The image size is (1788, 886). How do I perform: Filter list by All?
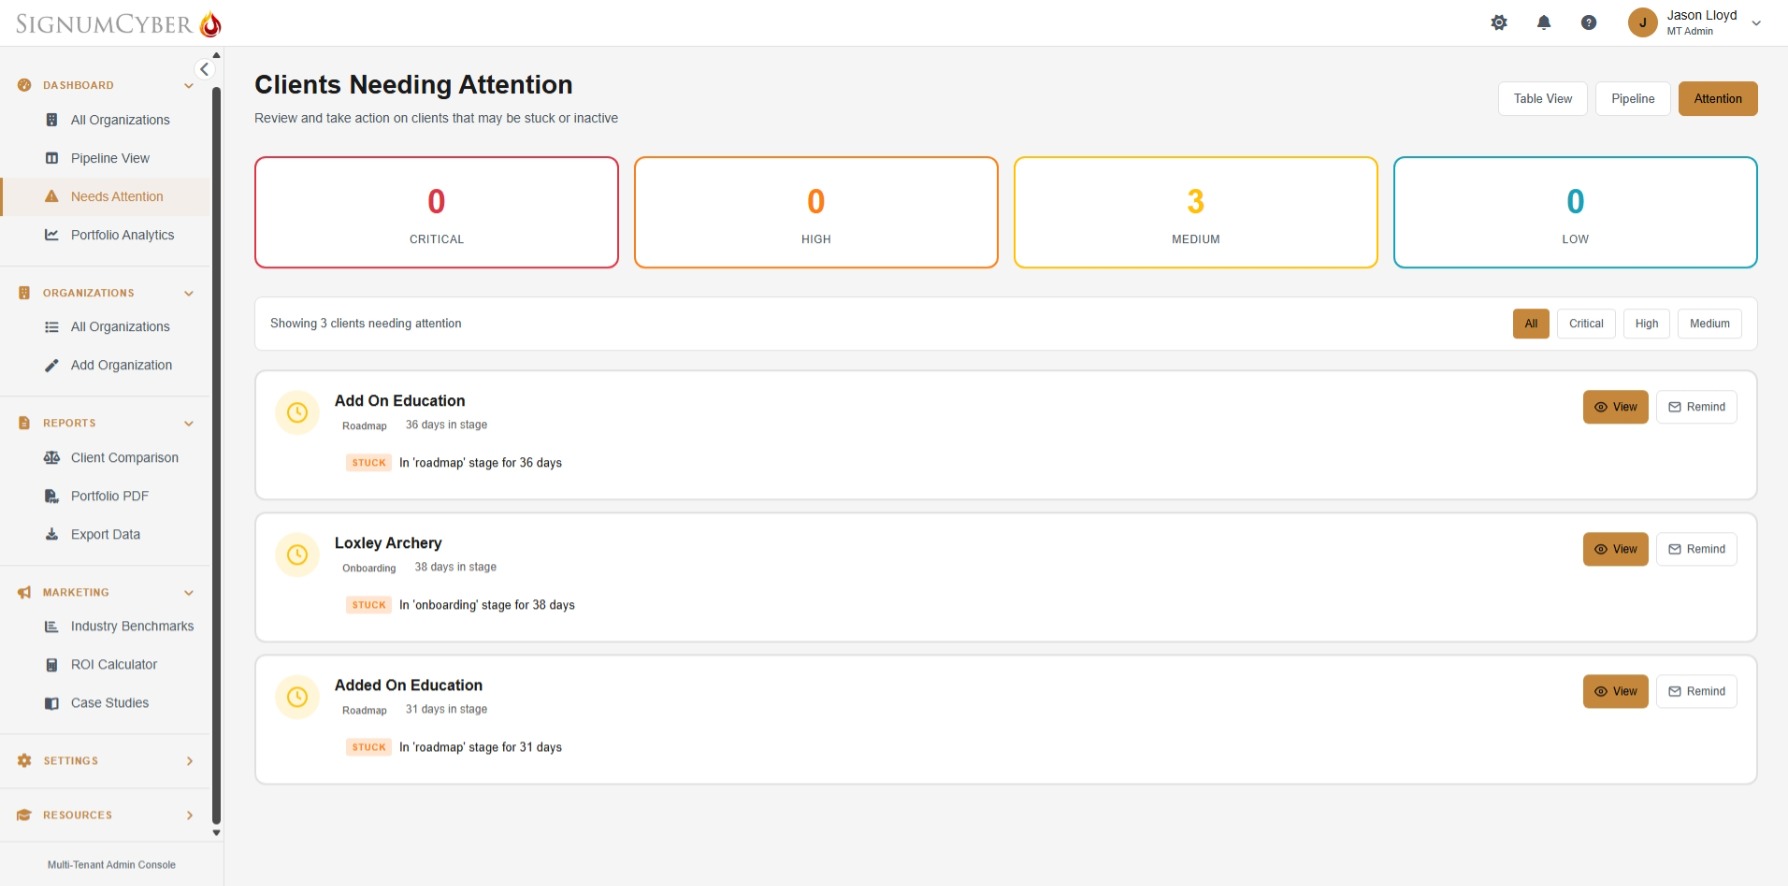[1531, 324]
